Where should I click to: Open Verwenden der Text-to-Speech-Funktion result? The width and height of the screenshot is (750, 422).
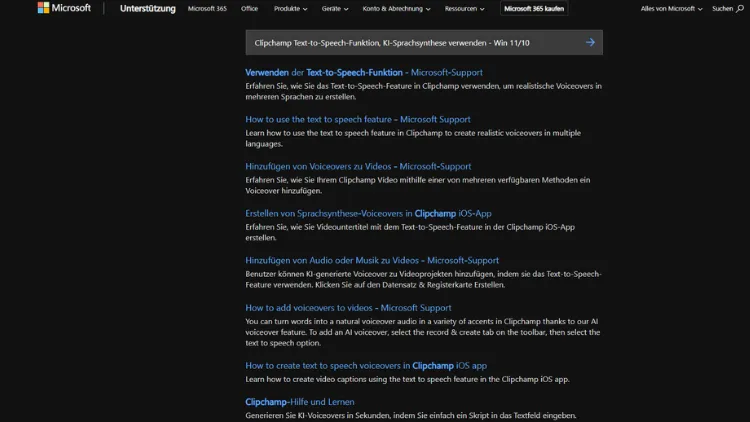(364, 73)
